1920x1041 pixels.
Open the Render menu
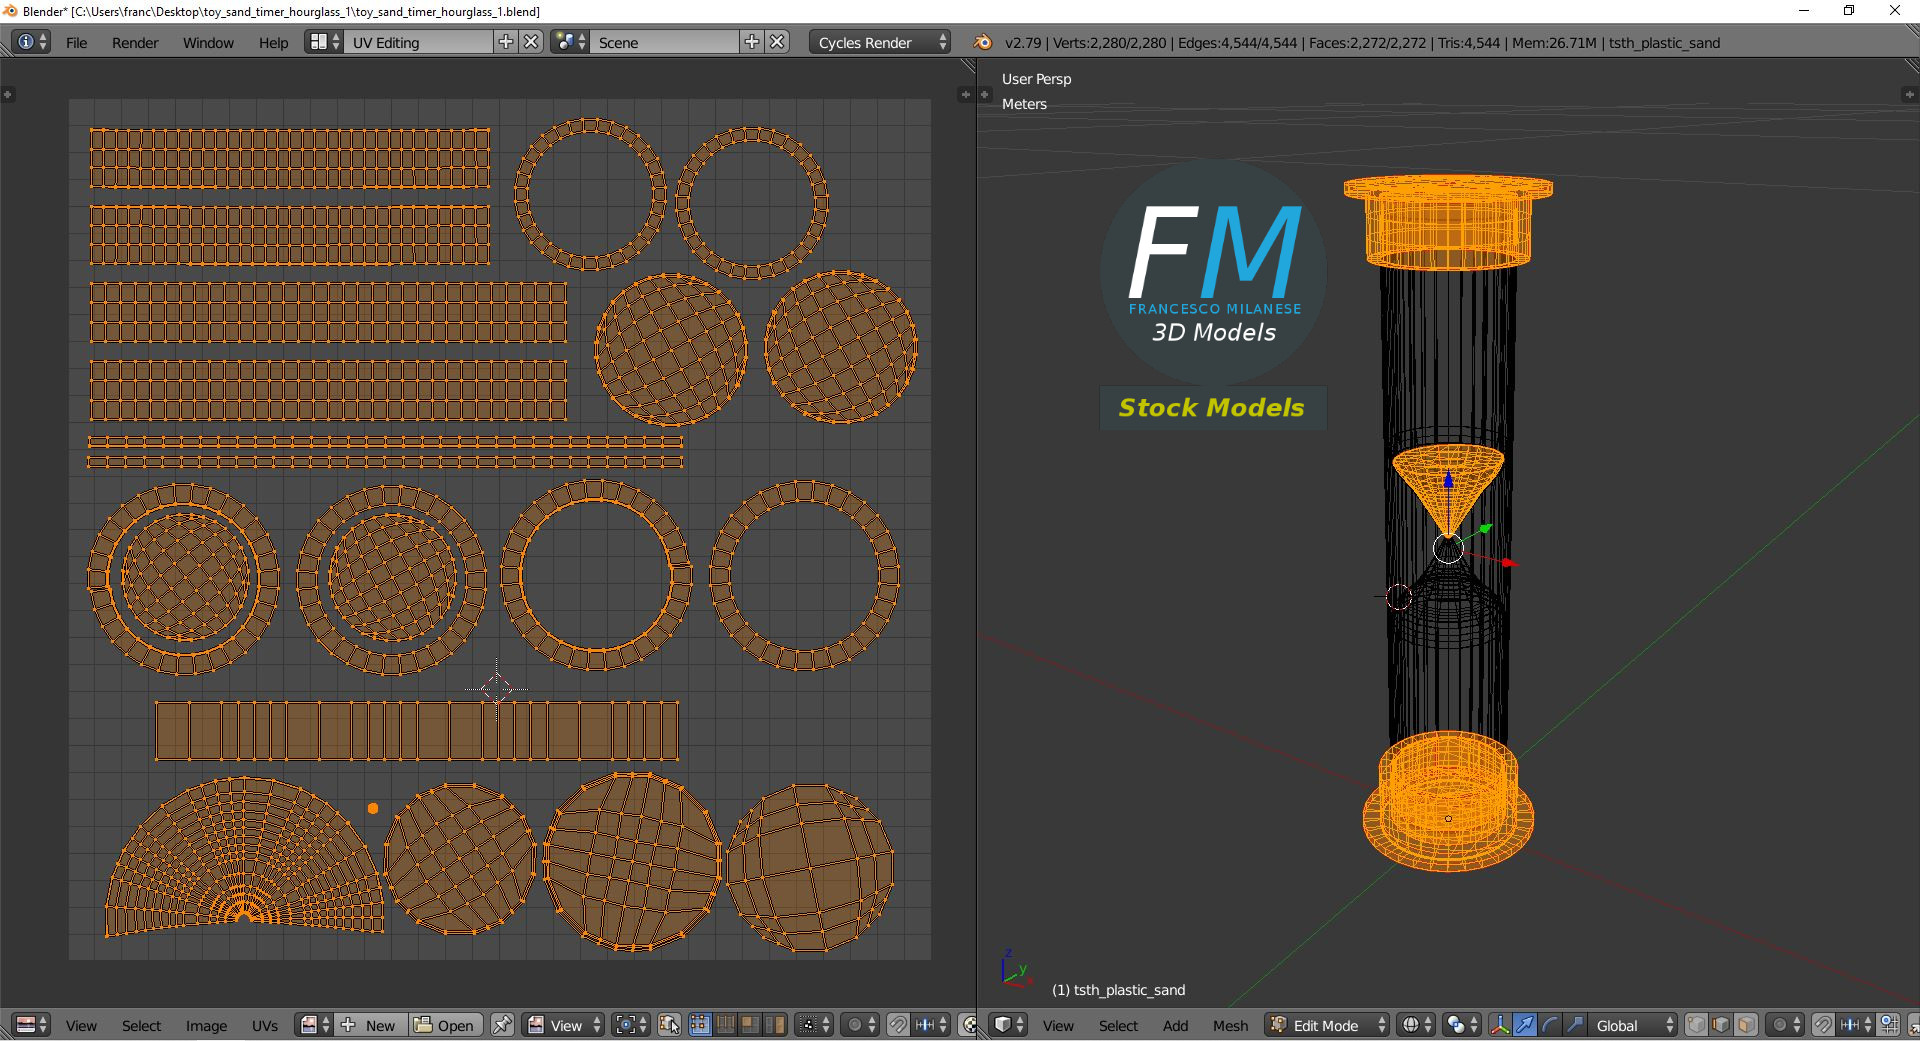tap(135, 42)
